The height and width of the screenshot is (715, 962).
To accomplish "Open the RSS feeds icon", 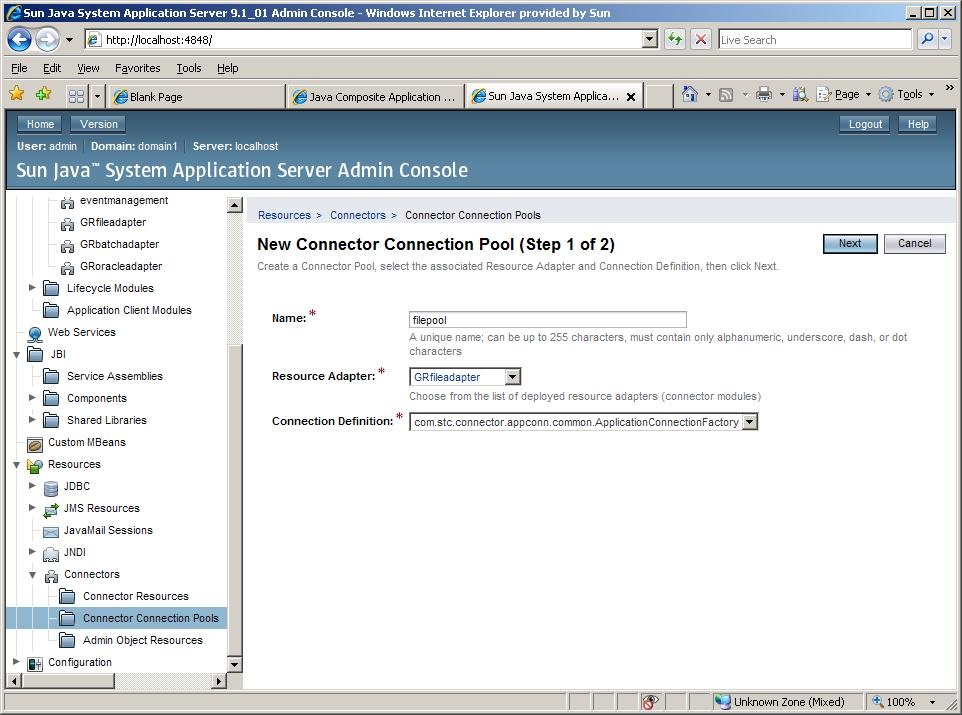I will pyautogui.click(x=726, y=95).
